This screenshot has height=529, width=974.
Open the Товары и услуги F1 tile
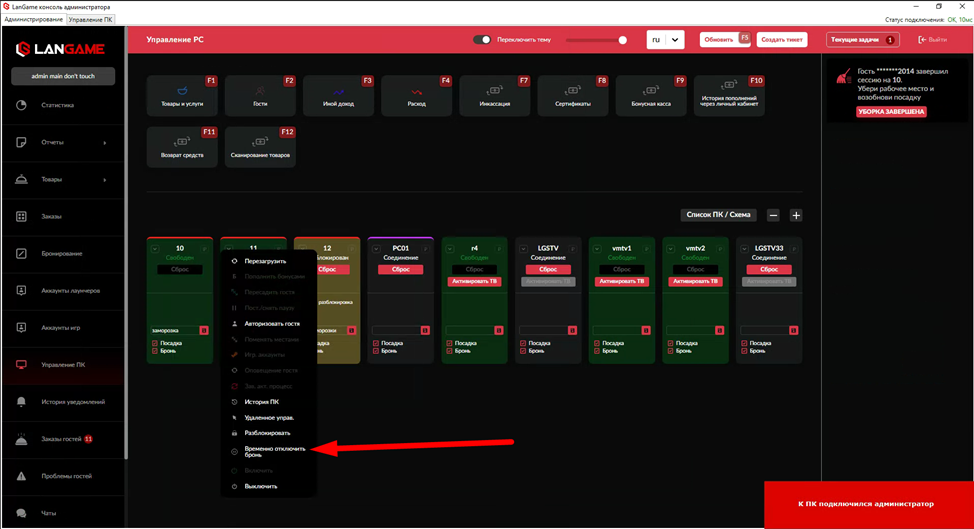pyautogui.click(x=182, y=95)
